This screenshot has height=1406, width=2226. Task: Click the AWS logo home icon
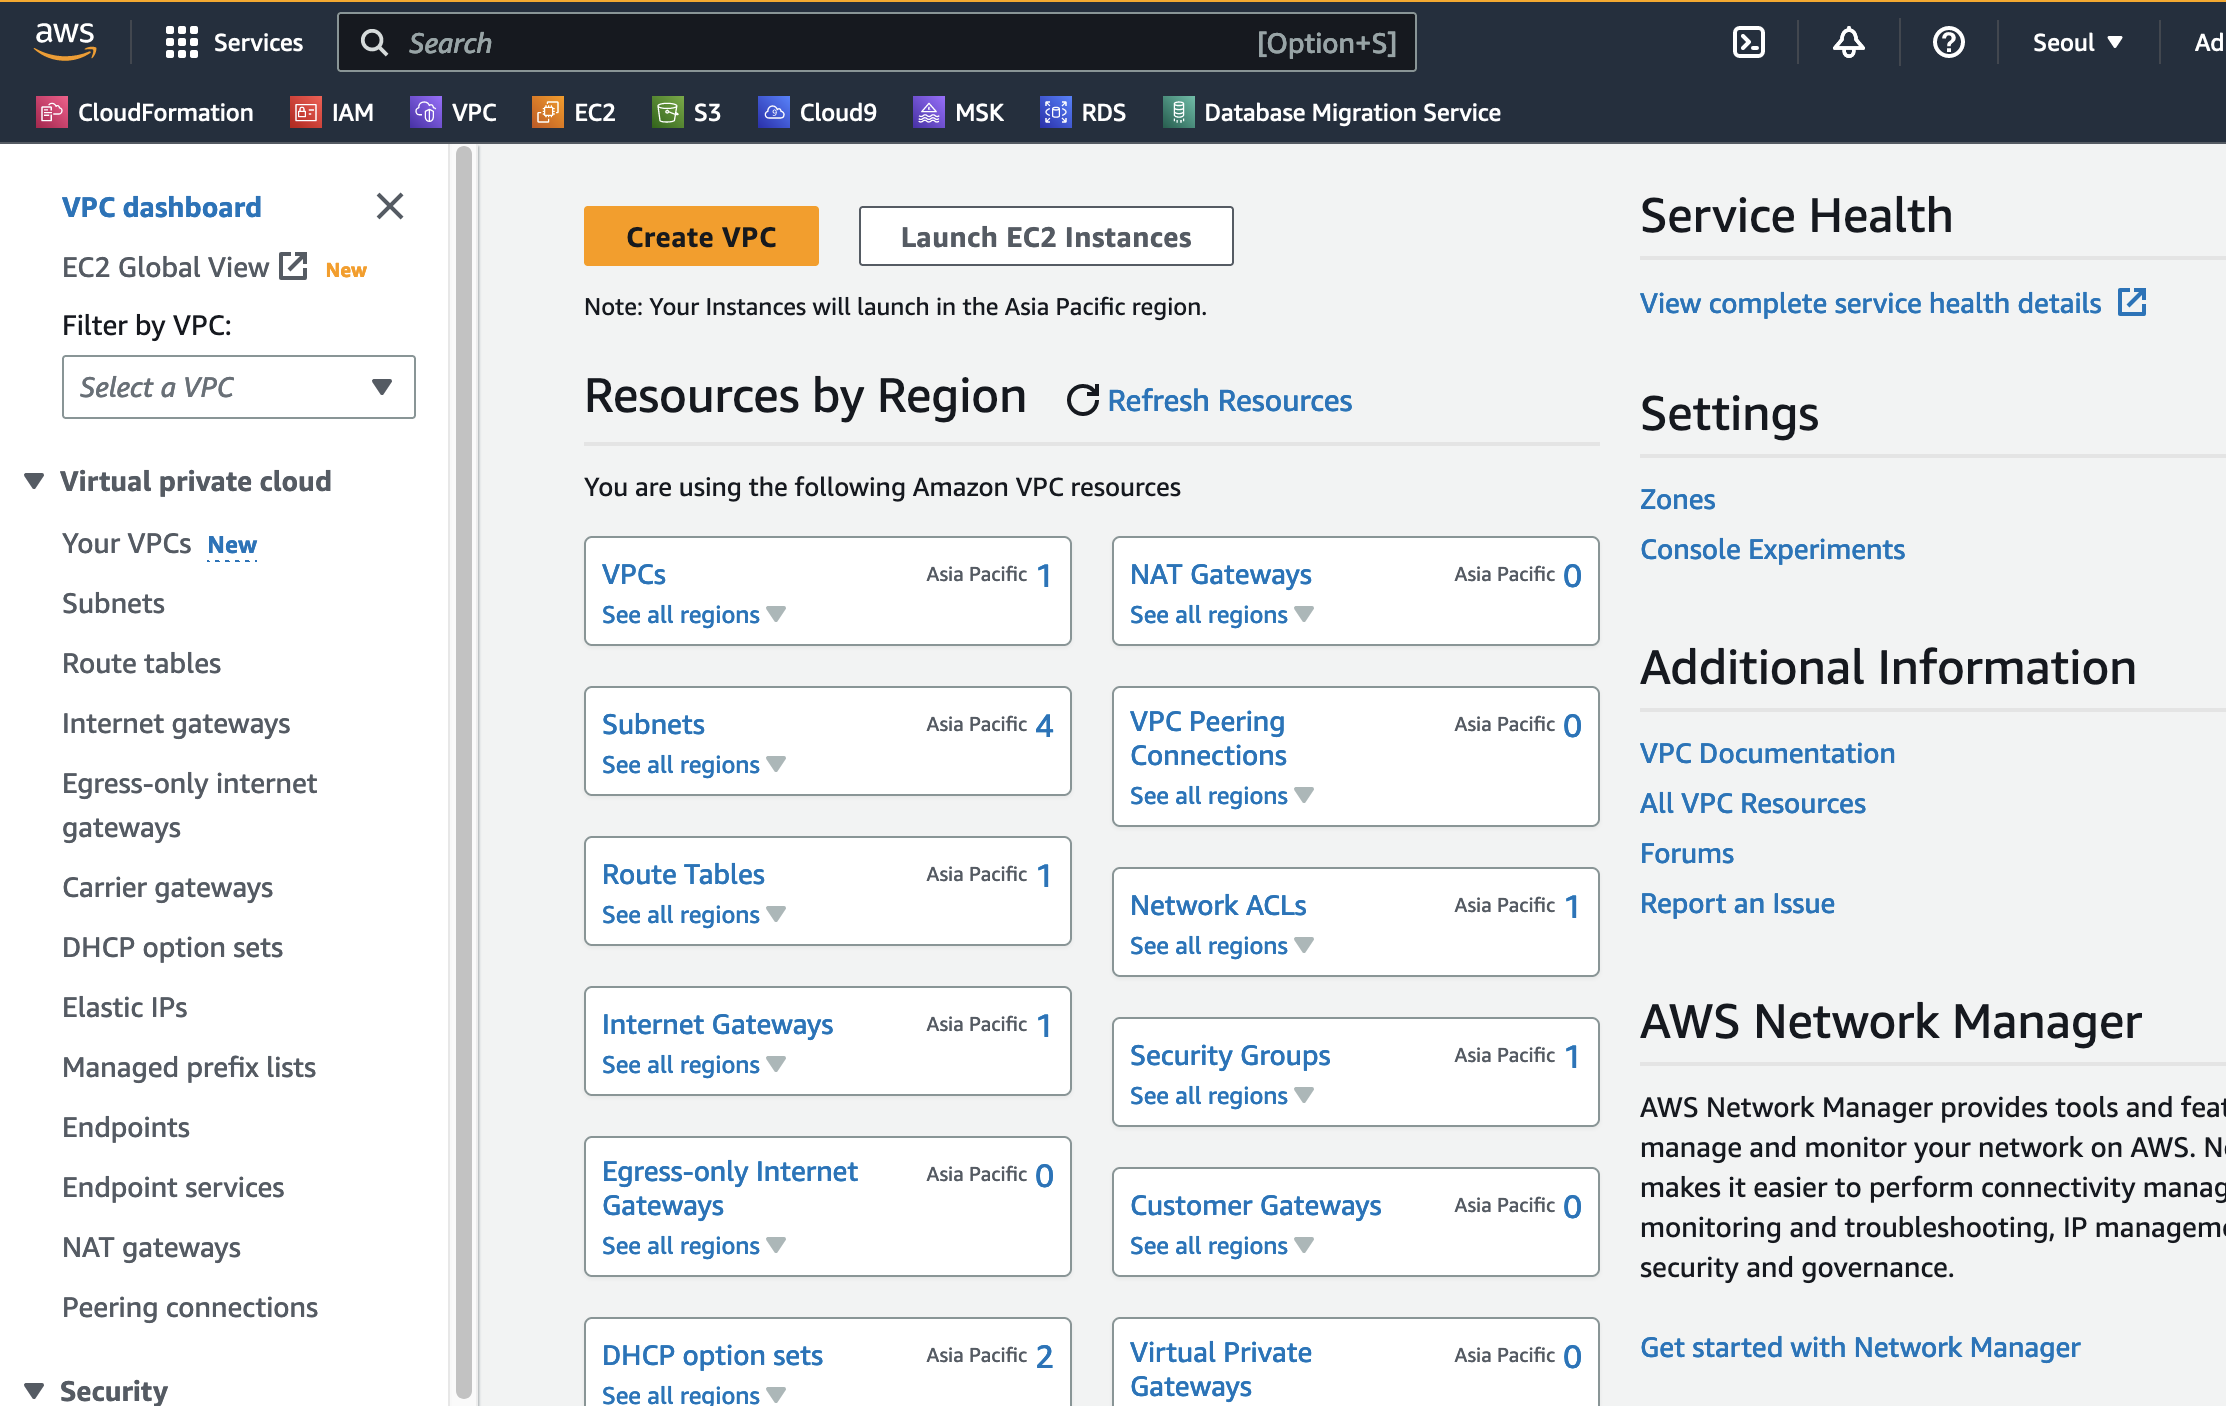(65, 40)
